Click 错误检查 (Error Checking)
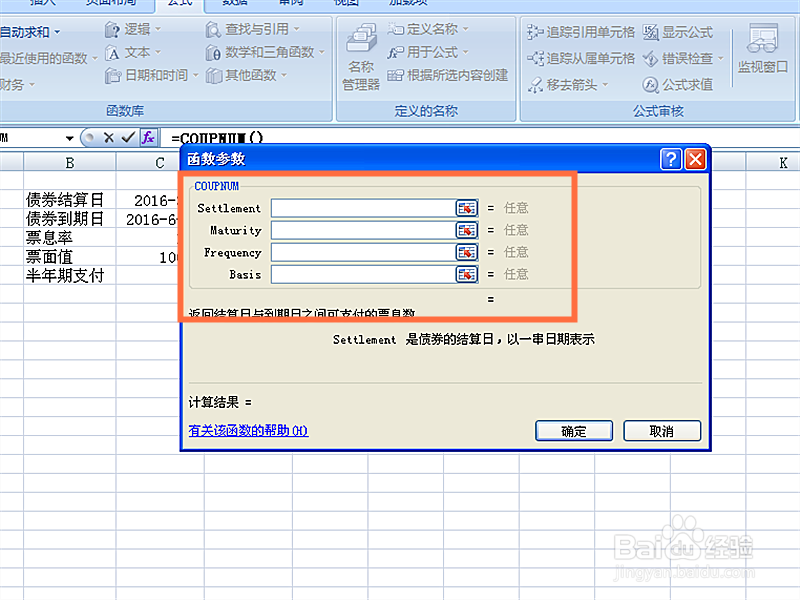800x600 pixels. [683, 58]
